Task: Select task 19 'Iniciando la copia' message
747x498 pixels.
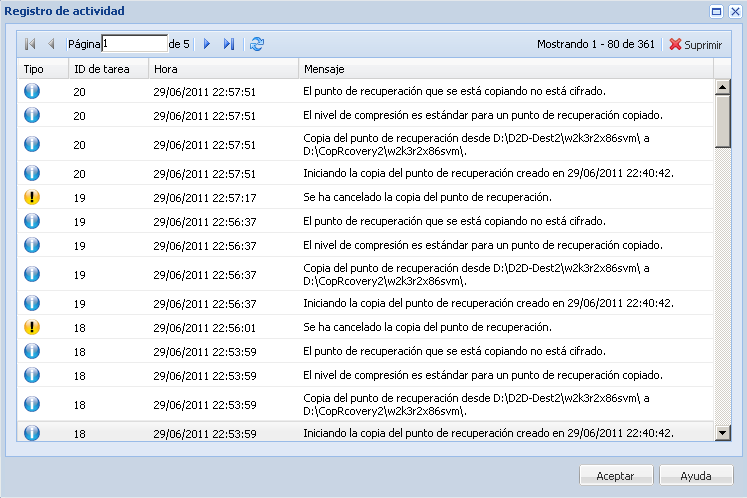Action: 488,303
